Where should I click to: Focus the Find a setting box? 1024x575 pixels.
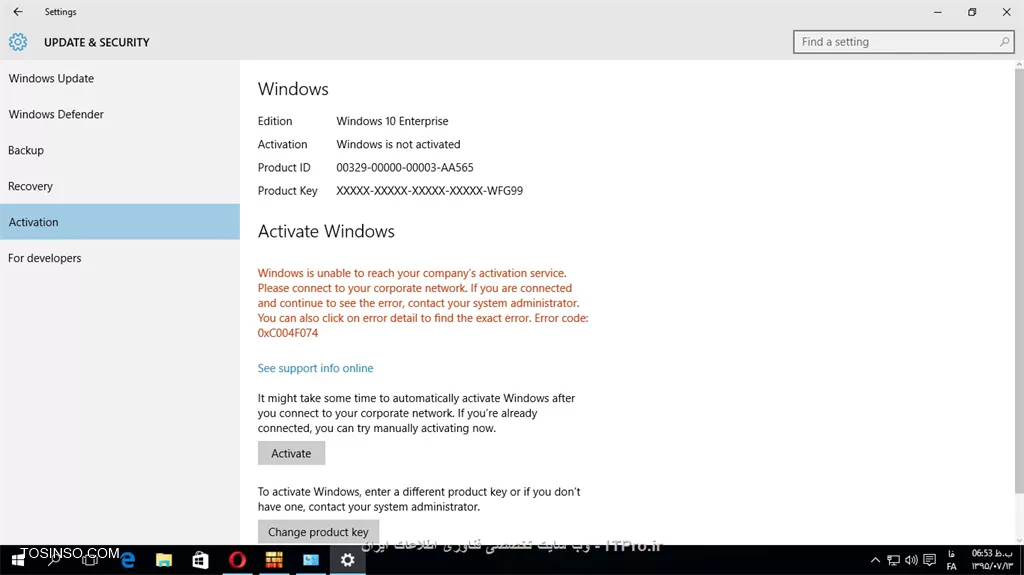903,42
